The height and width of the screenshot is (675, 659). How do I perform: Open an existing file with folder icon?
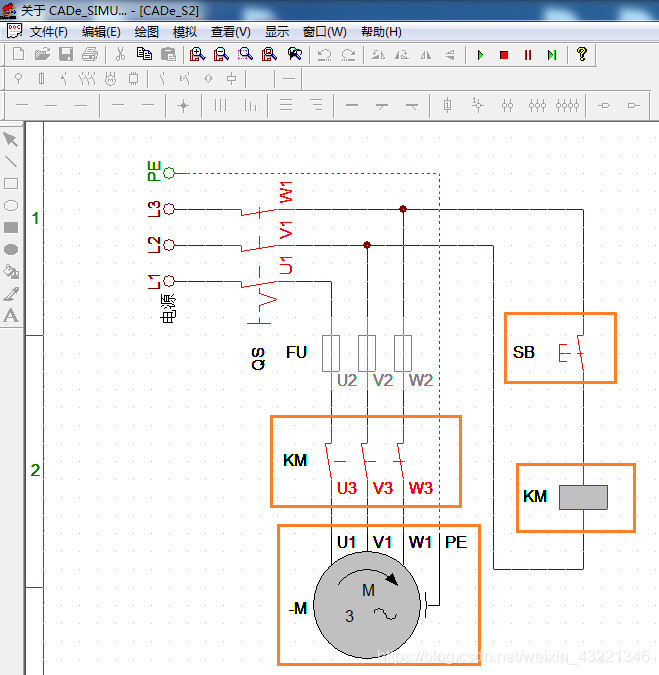click(42, 55)
